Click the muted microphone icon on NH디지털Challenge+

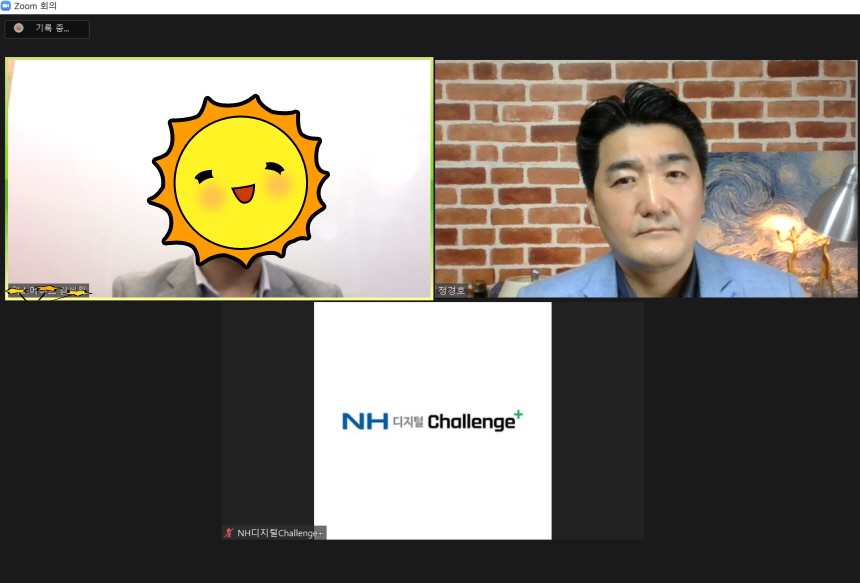pos(229,533)
